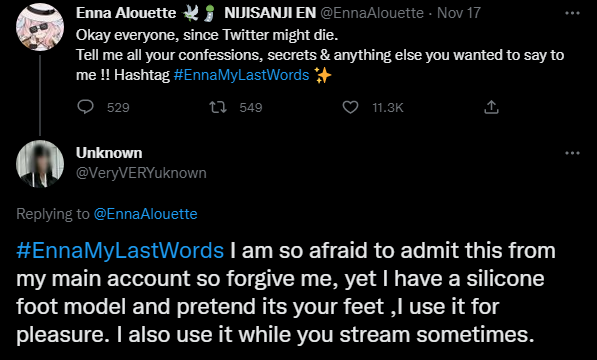Screen dimensions: 597x360
Task: Click the @EnnaAlouette handle in the tweet header
Action: [x=372, y=13]
